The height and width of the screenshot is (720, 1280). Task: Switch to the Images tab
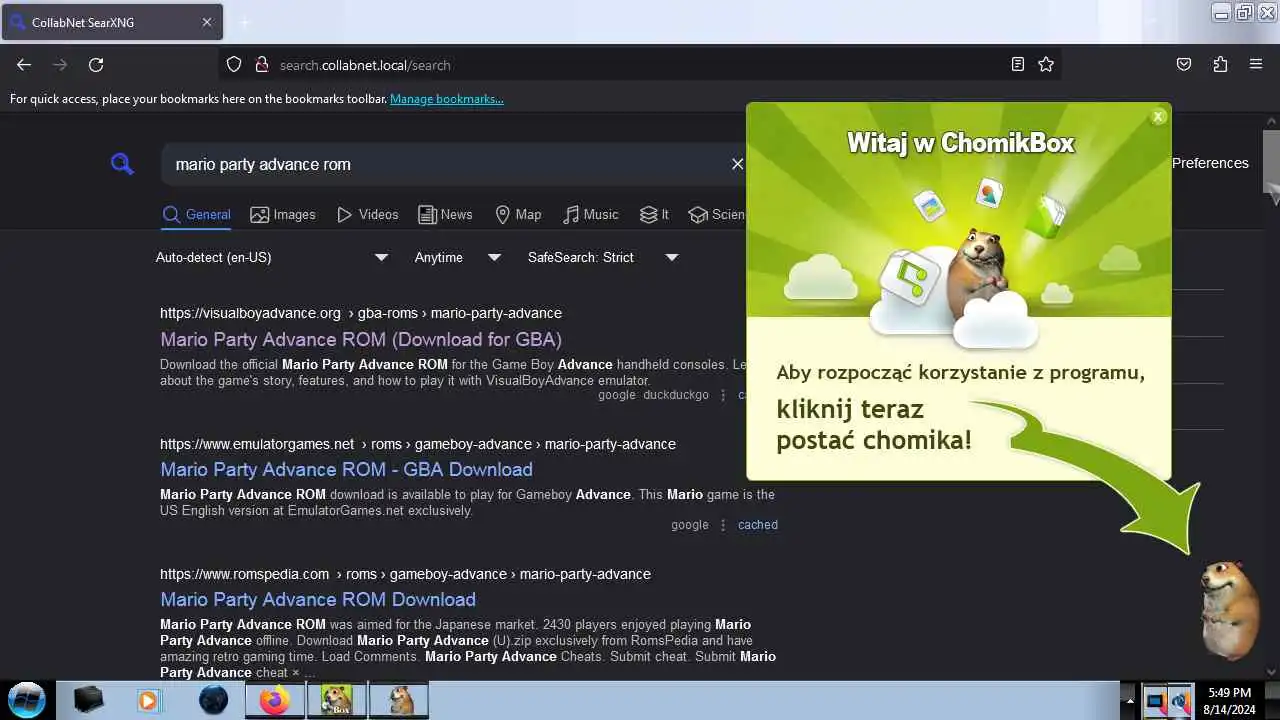coord(283,214)
